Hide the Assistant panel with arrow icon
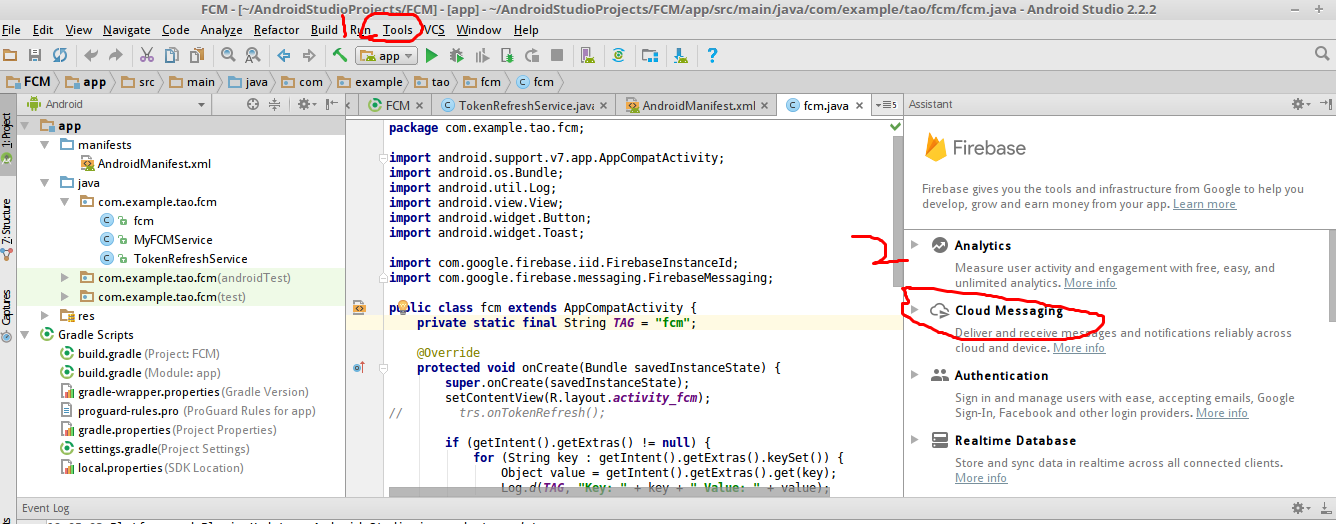This screenshot has height=524, width=1336. (x=1324, y=104)
